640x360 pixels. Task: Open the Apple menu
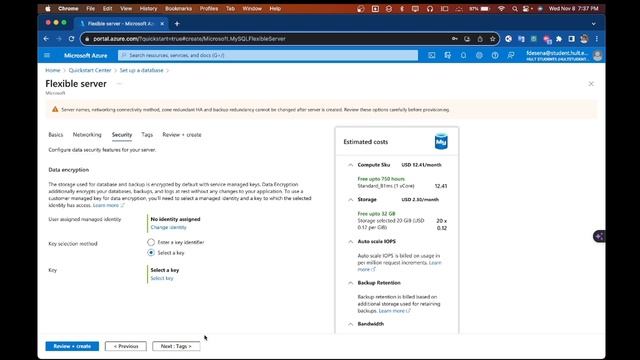pyautogui.click(x=48, y=8)
